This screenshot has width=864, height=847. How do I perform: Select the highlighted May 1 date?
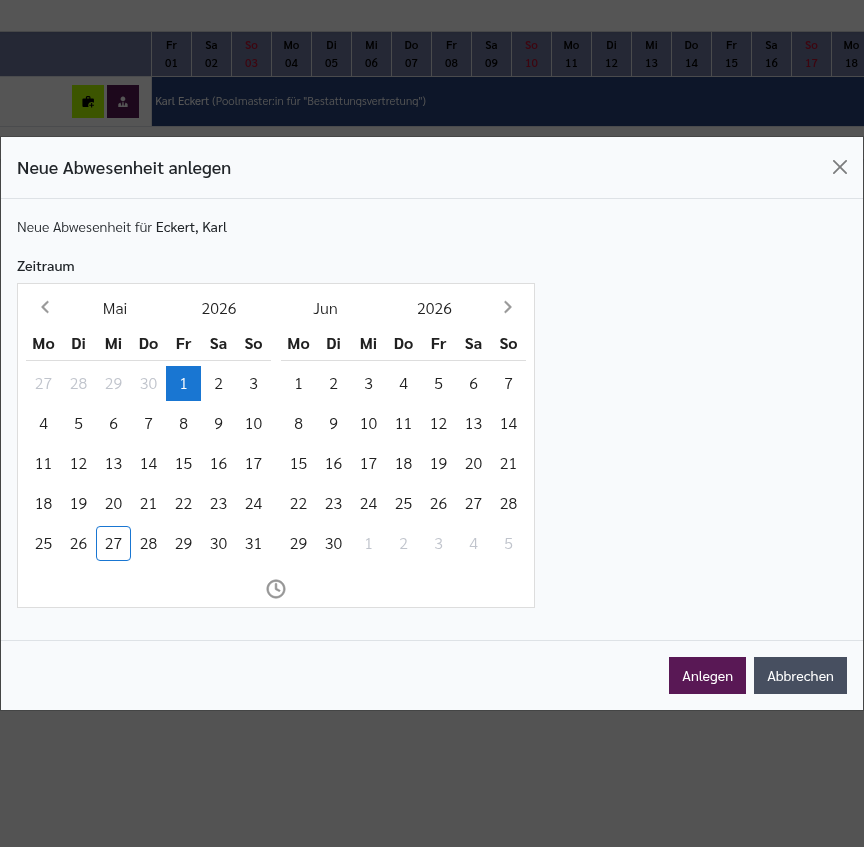click(183, 384)
